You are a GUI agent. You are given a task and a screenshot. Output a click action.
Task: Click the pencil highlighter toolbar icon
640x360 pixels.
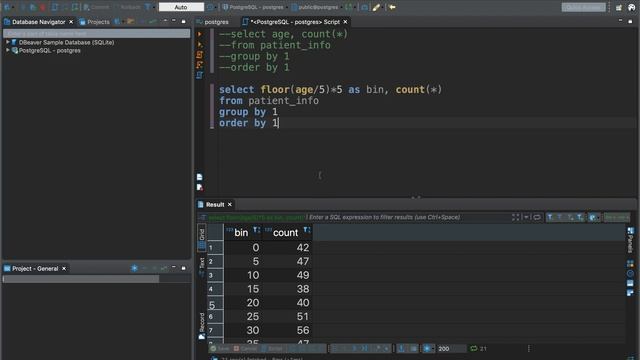376,7
